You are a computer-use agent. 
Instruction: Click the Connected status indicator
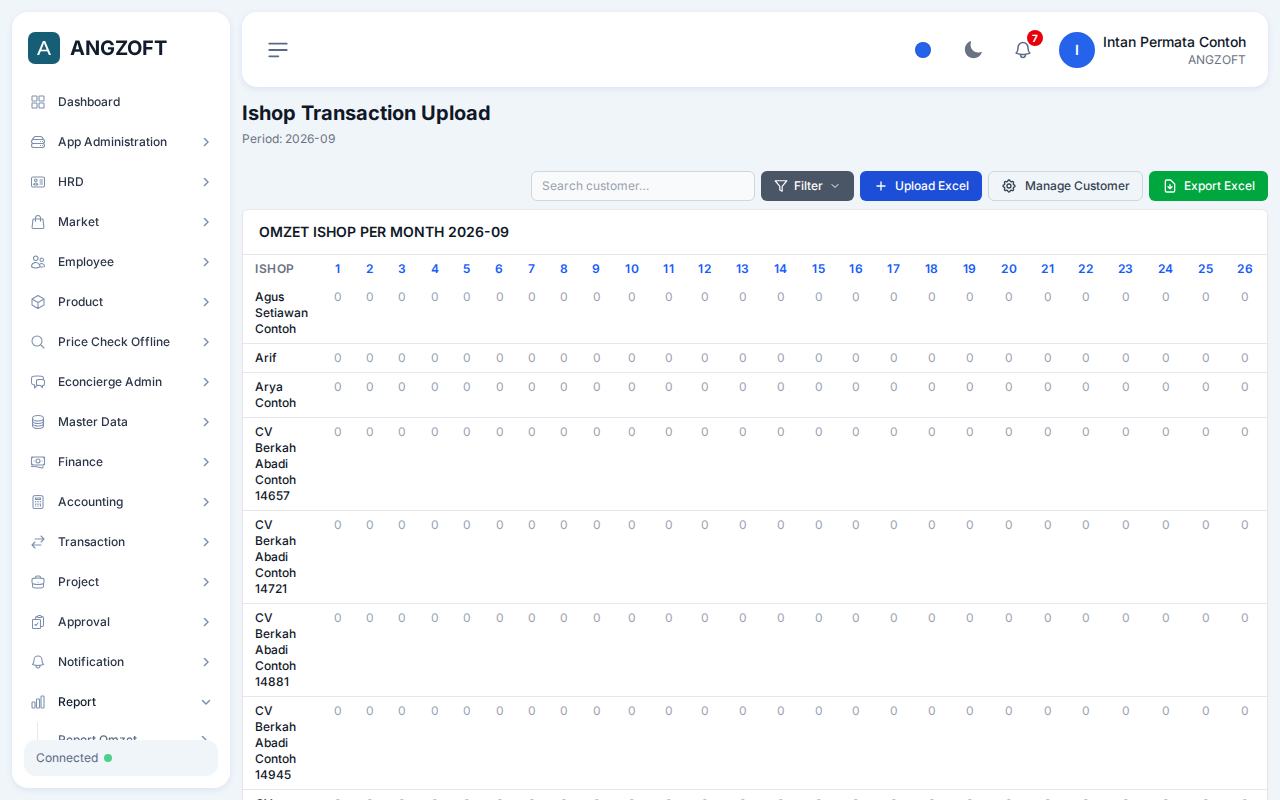[121, 758]
